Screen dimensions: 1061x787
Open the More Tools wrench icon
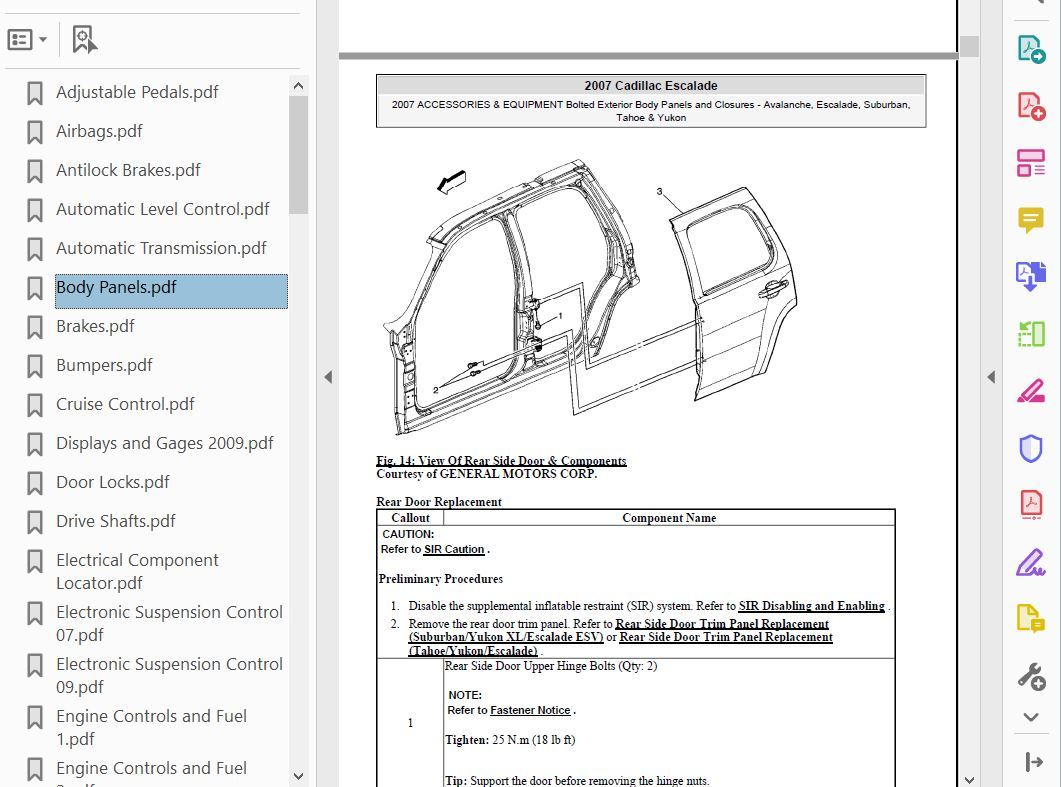click(x=1032, y=676)
